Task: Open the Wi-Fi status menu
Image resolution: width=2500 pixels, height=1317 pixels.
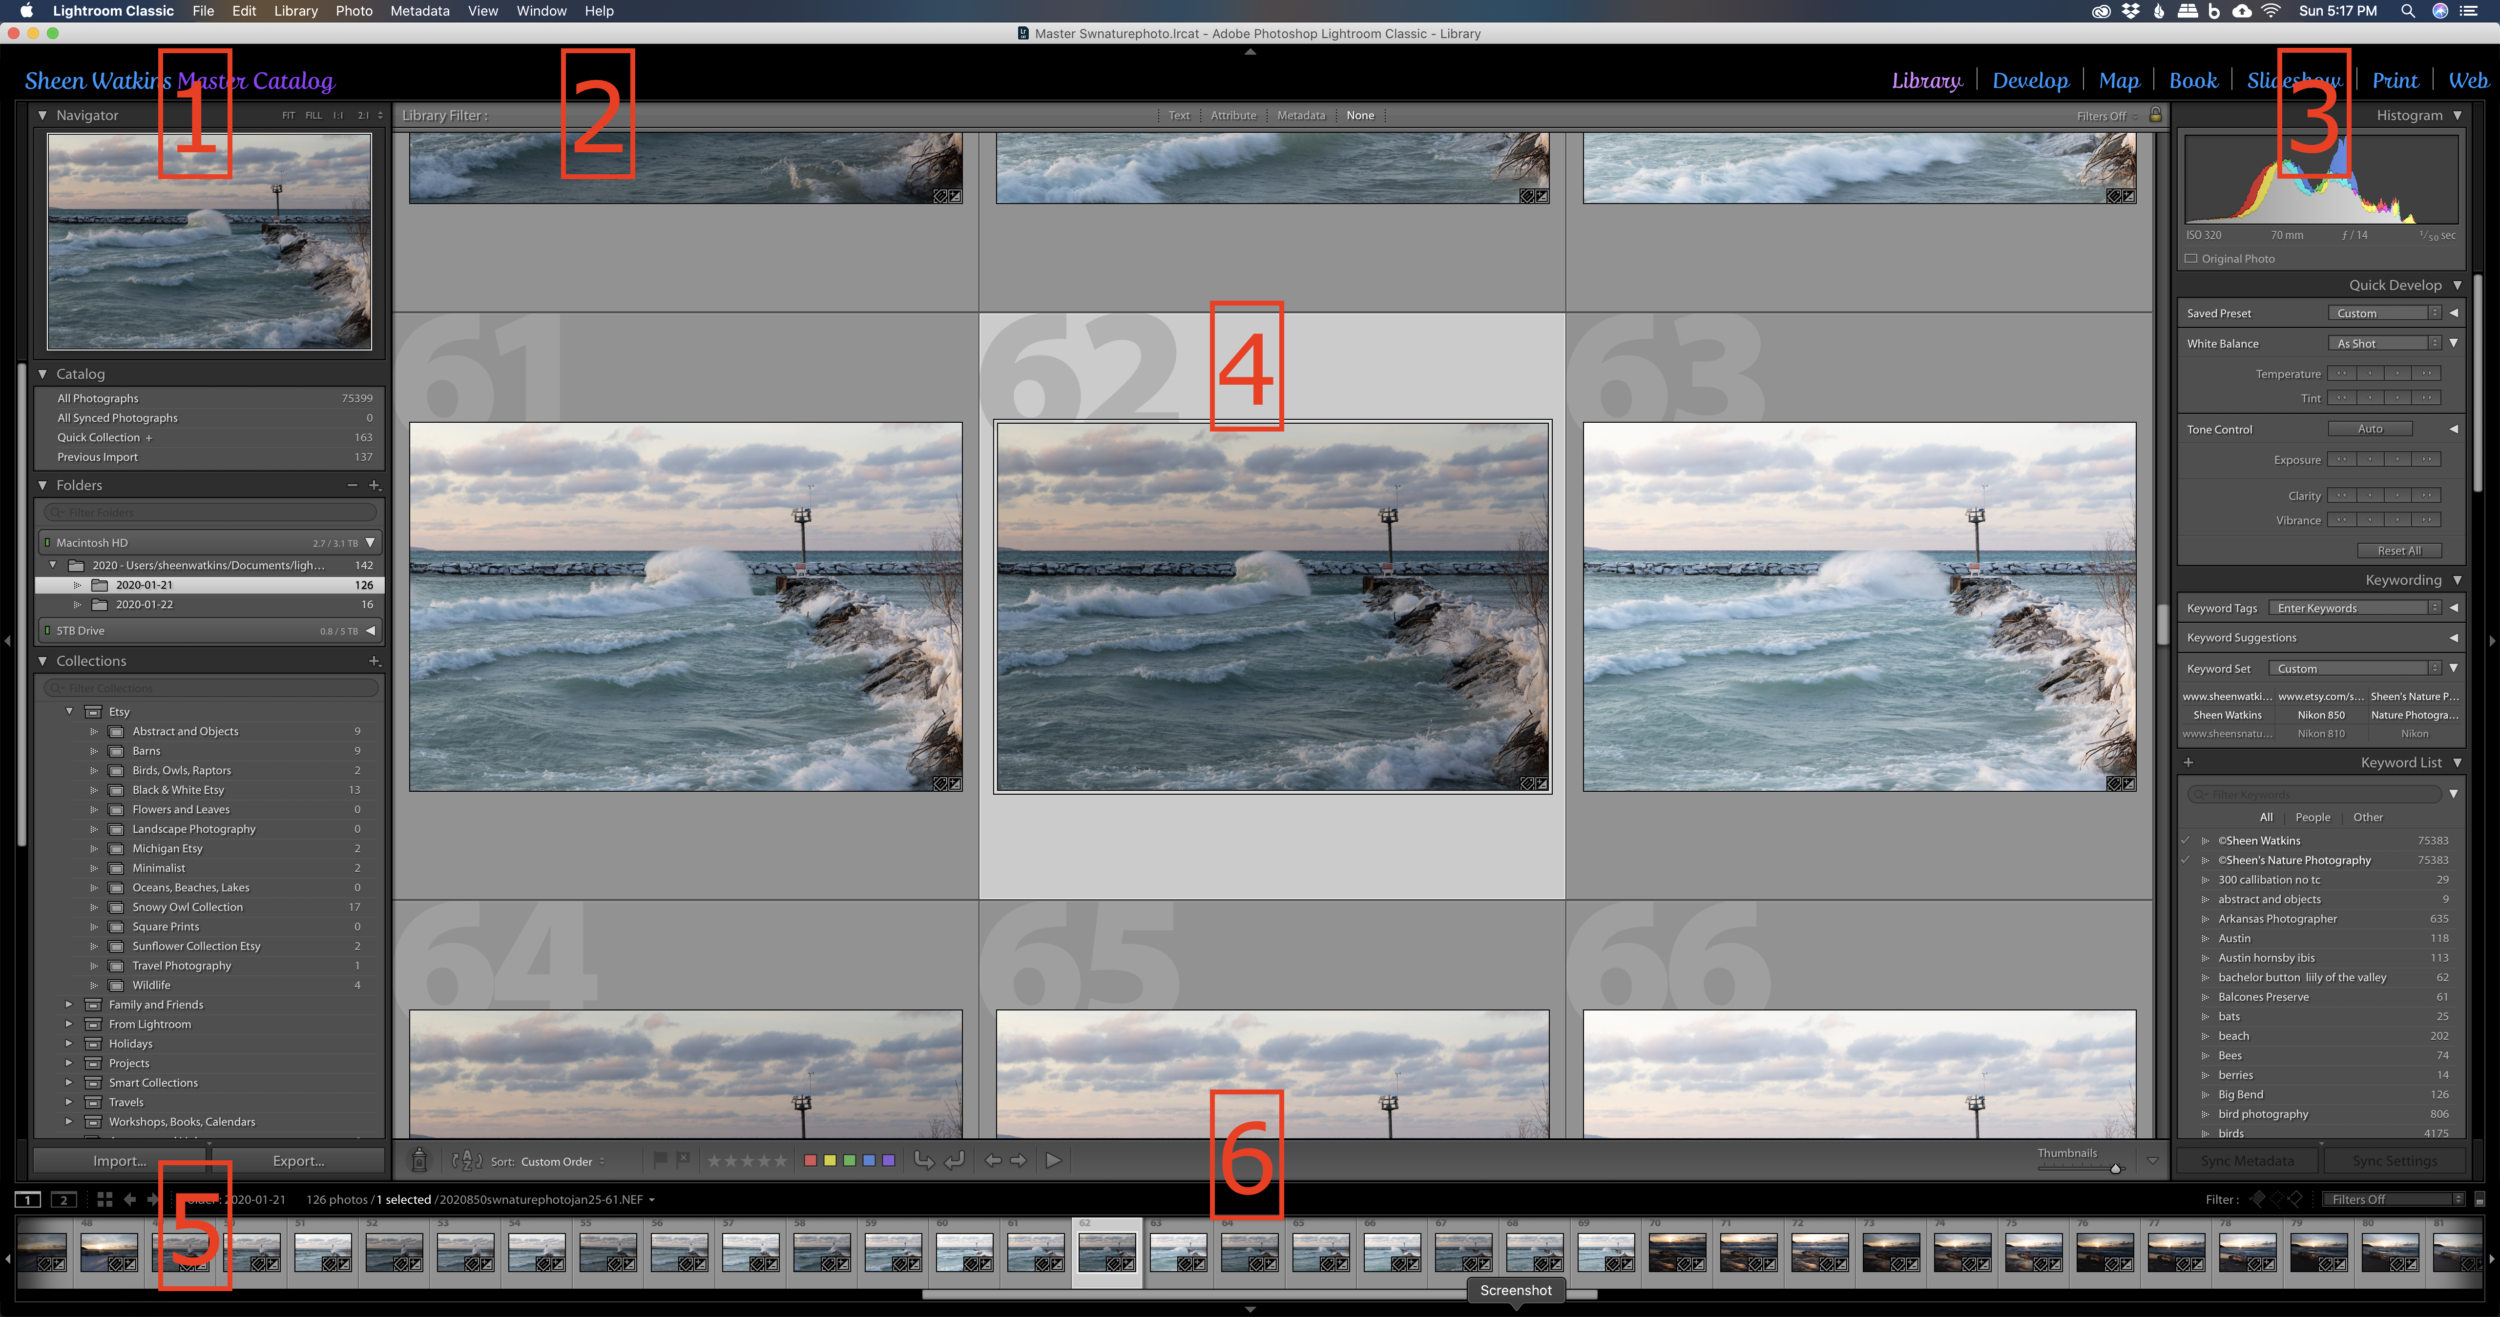Action: pyautogui.click(x=2271, y=11)
